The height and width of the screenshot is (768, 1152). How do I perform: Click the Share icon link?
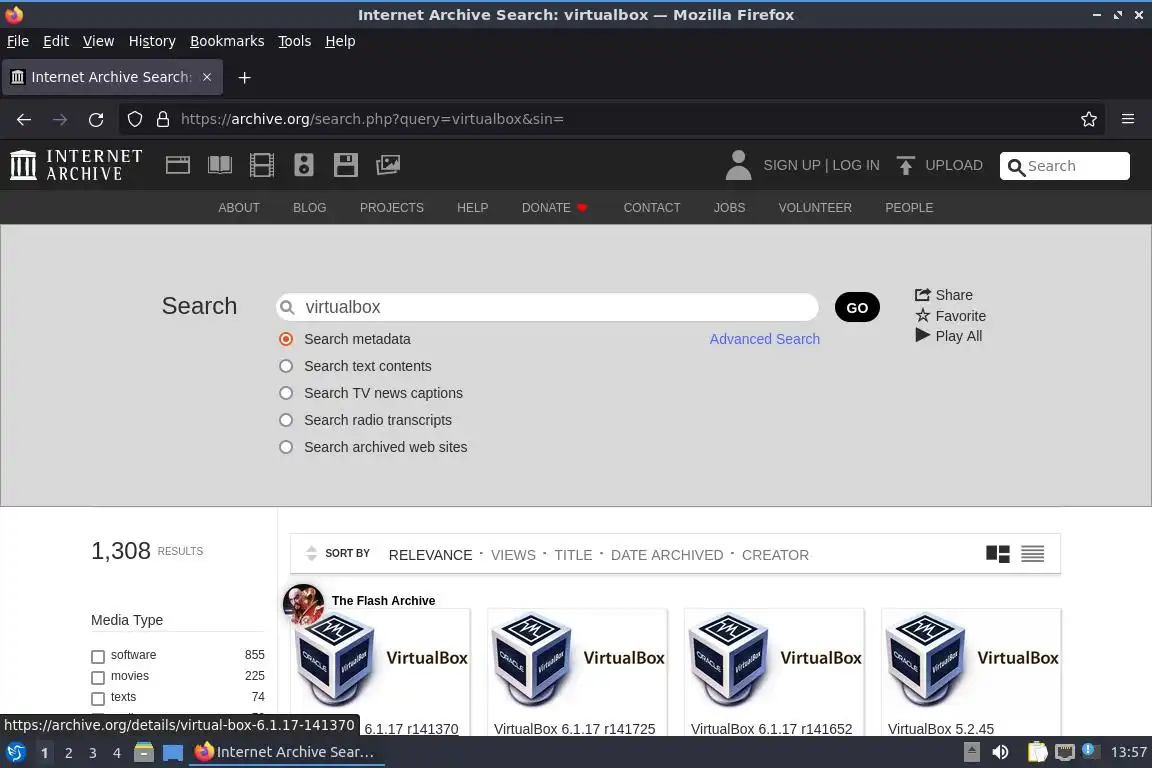(943, 295)
